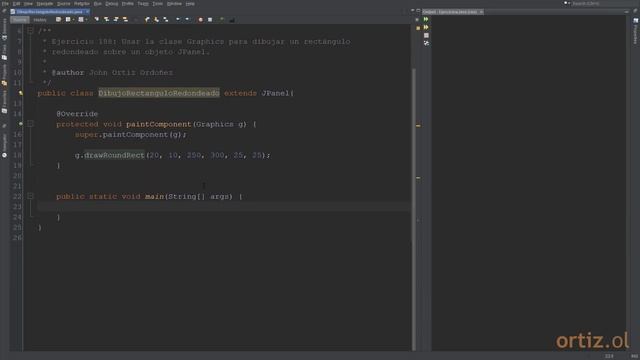Viewport: 640px width, 360px height.
Task: Click the find previous occurrence icon
Action: tap(106, 19)
